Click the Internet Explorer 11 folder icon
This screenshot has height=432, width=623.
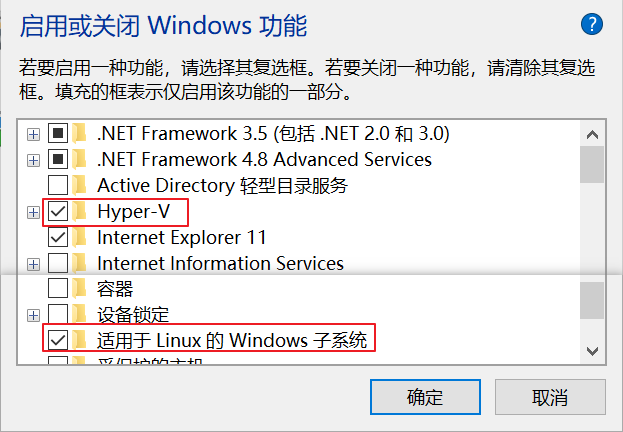coord(80,238)
